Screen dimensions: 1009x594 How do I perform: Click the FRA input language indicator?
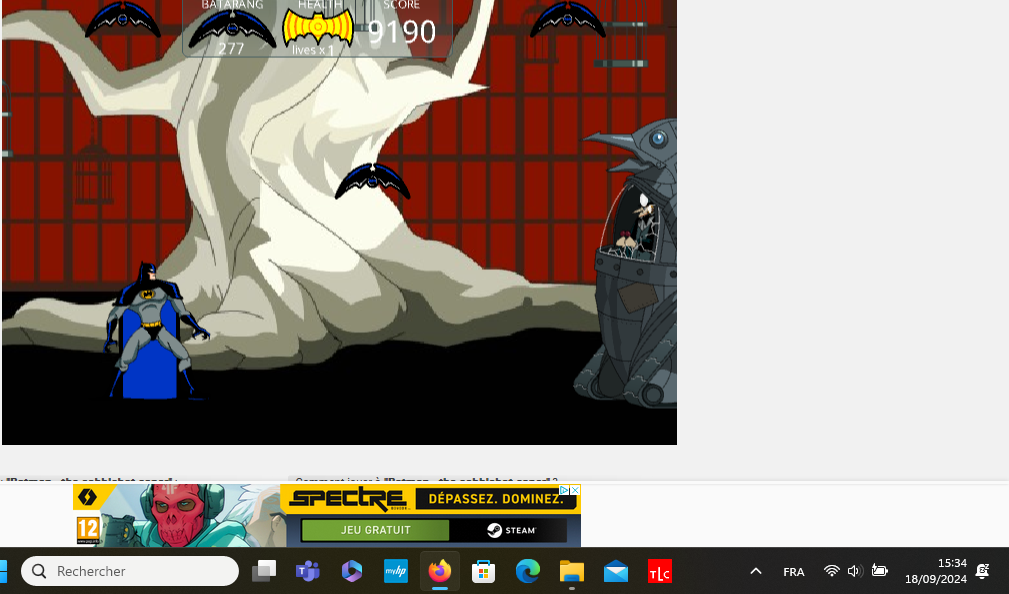click(x=793, y=571)
